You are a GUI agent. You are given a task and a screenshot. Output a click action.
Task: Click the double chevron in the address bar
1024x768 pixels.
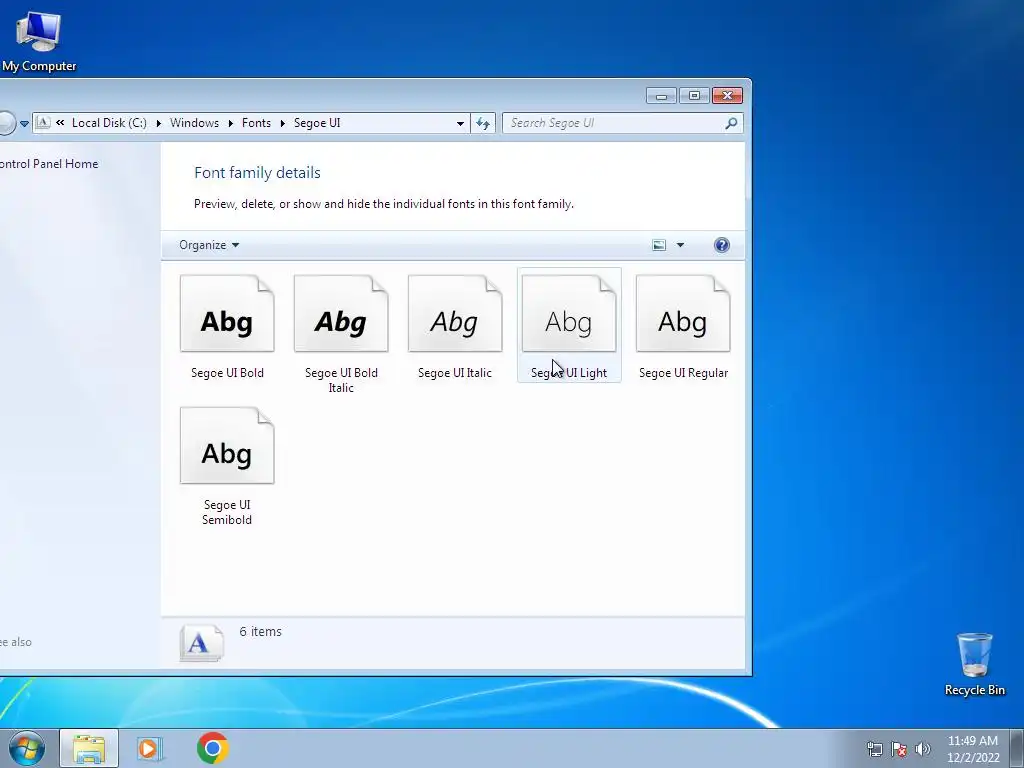[60, 123]
